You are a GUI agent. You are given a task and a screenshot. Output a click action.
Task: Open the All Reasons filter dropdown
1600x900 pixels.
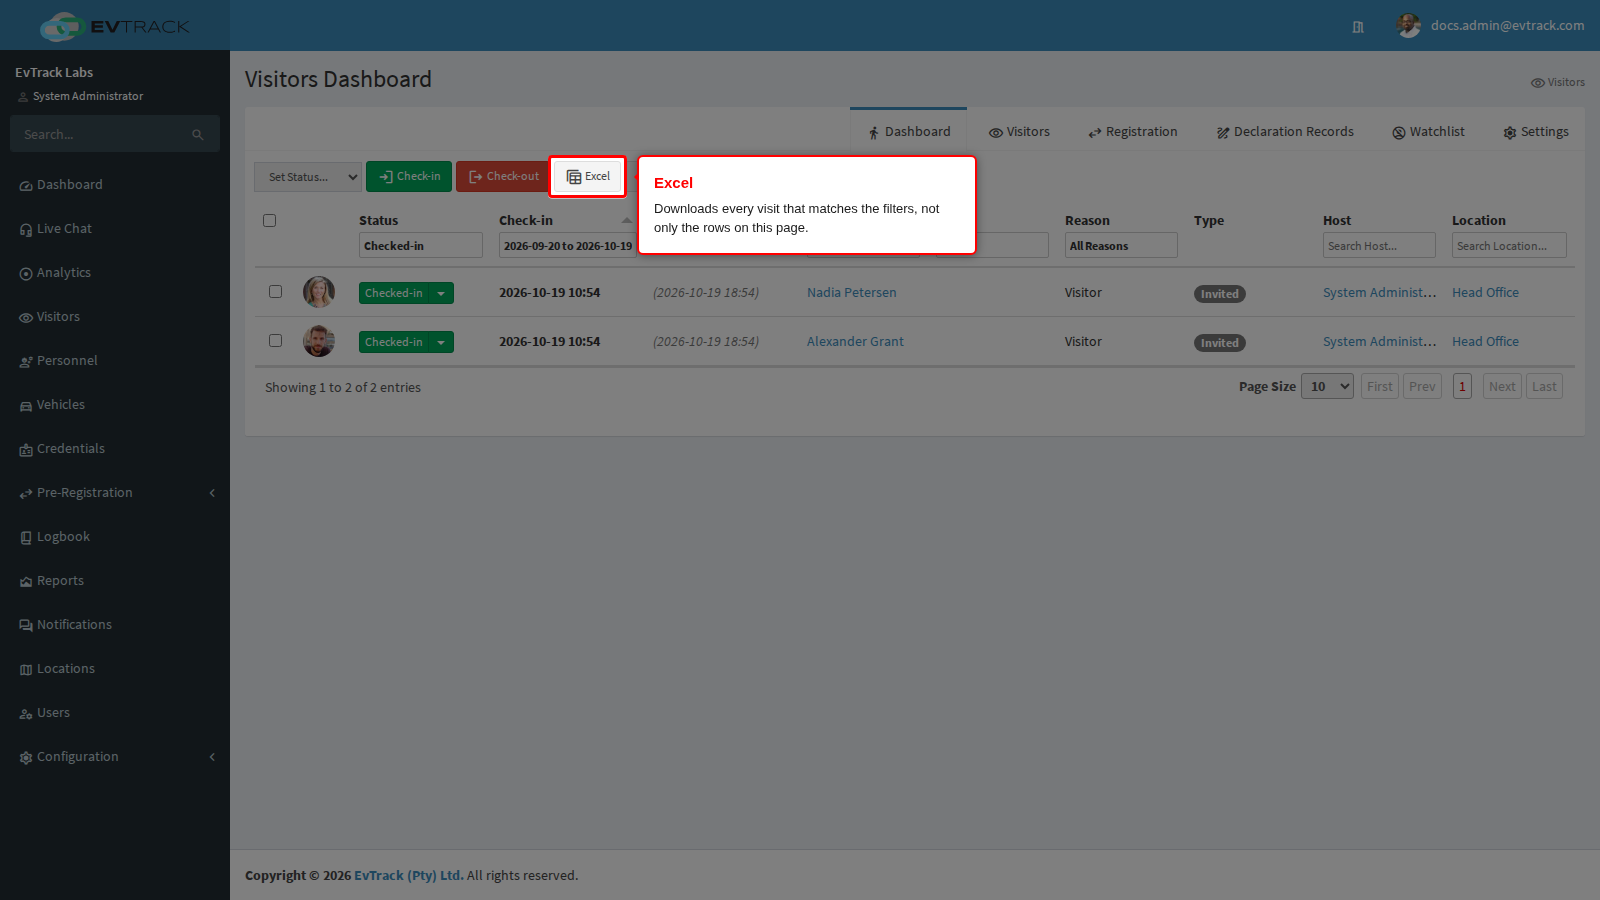click(x=1121, y=246)
